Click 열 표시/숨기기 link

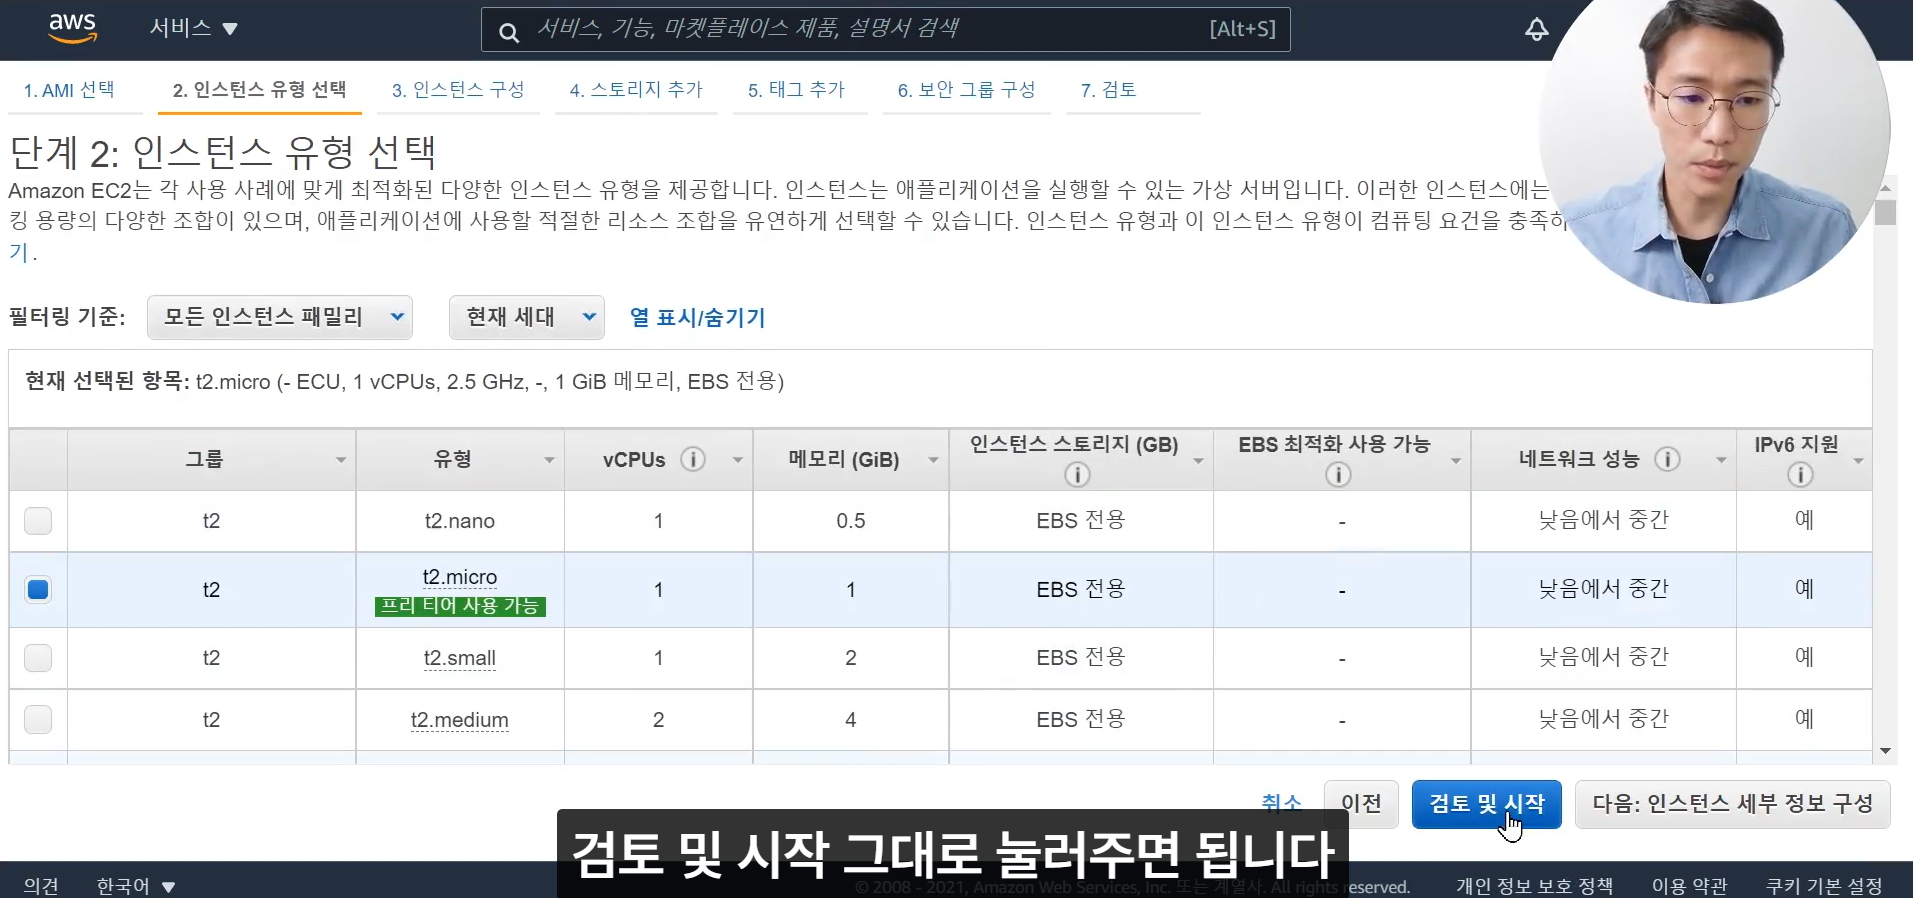697,318
